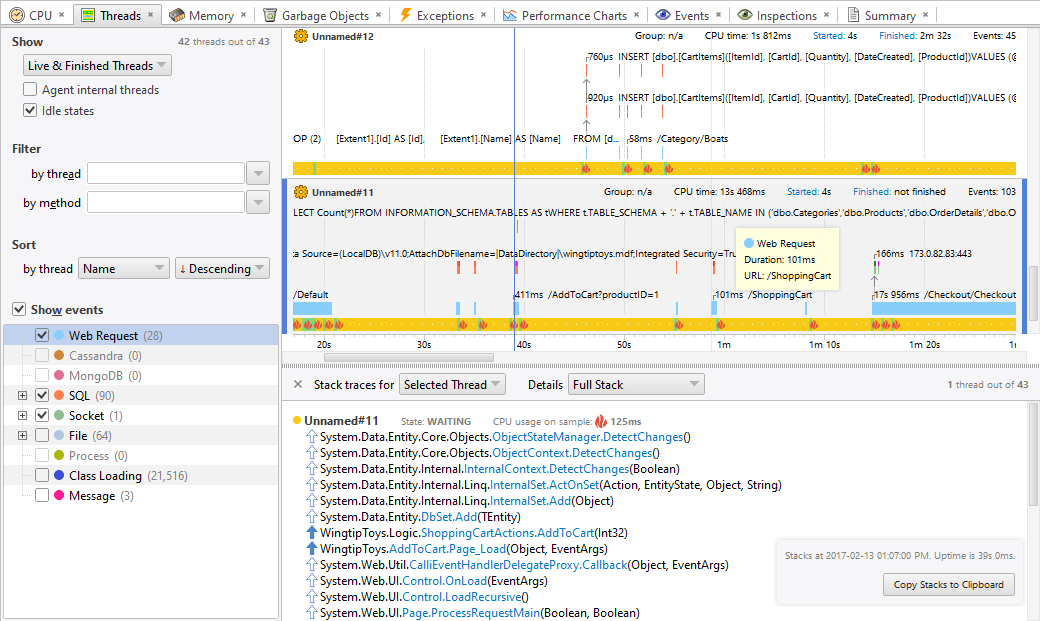The width and height of the screenshot is (1040, 621).
Task: Click the yellow state dot beside Unnamed#11 stack
Action: pyautogui.click(x=297, y=421)
